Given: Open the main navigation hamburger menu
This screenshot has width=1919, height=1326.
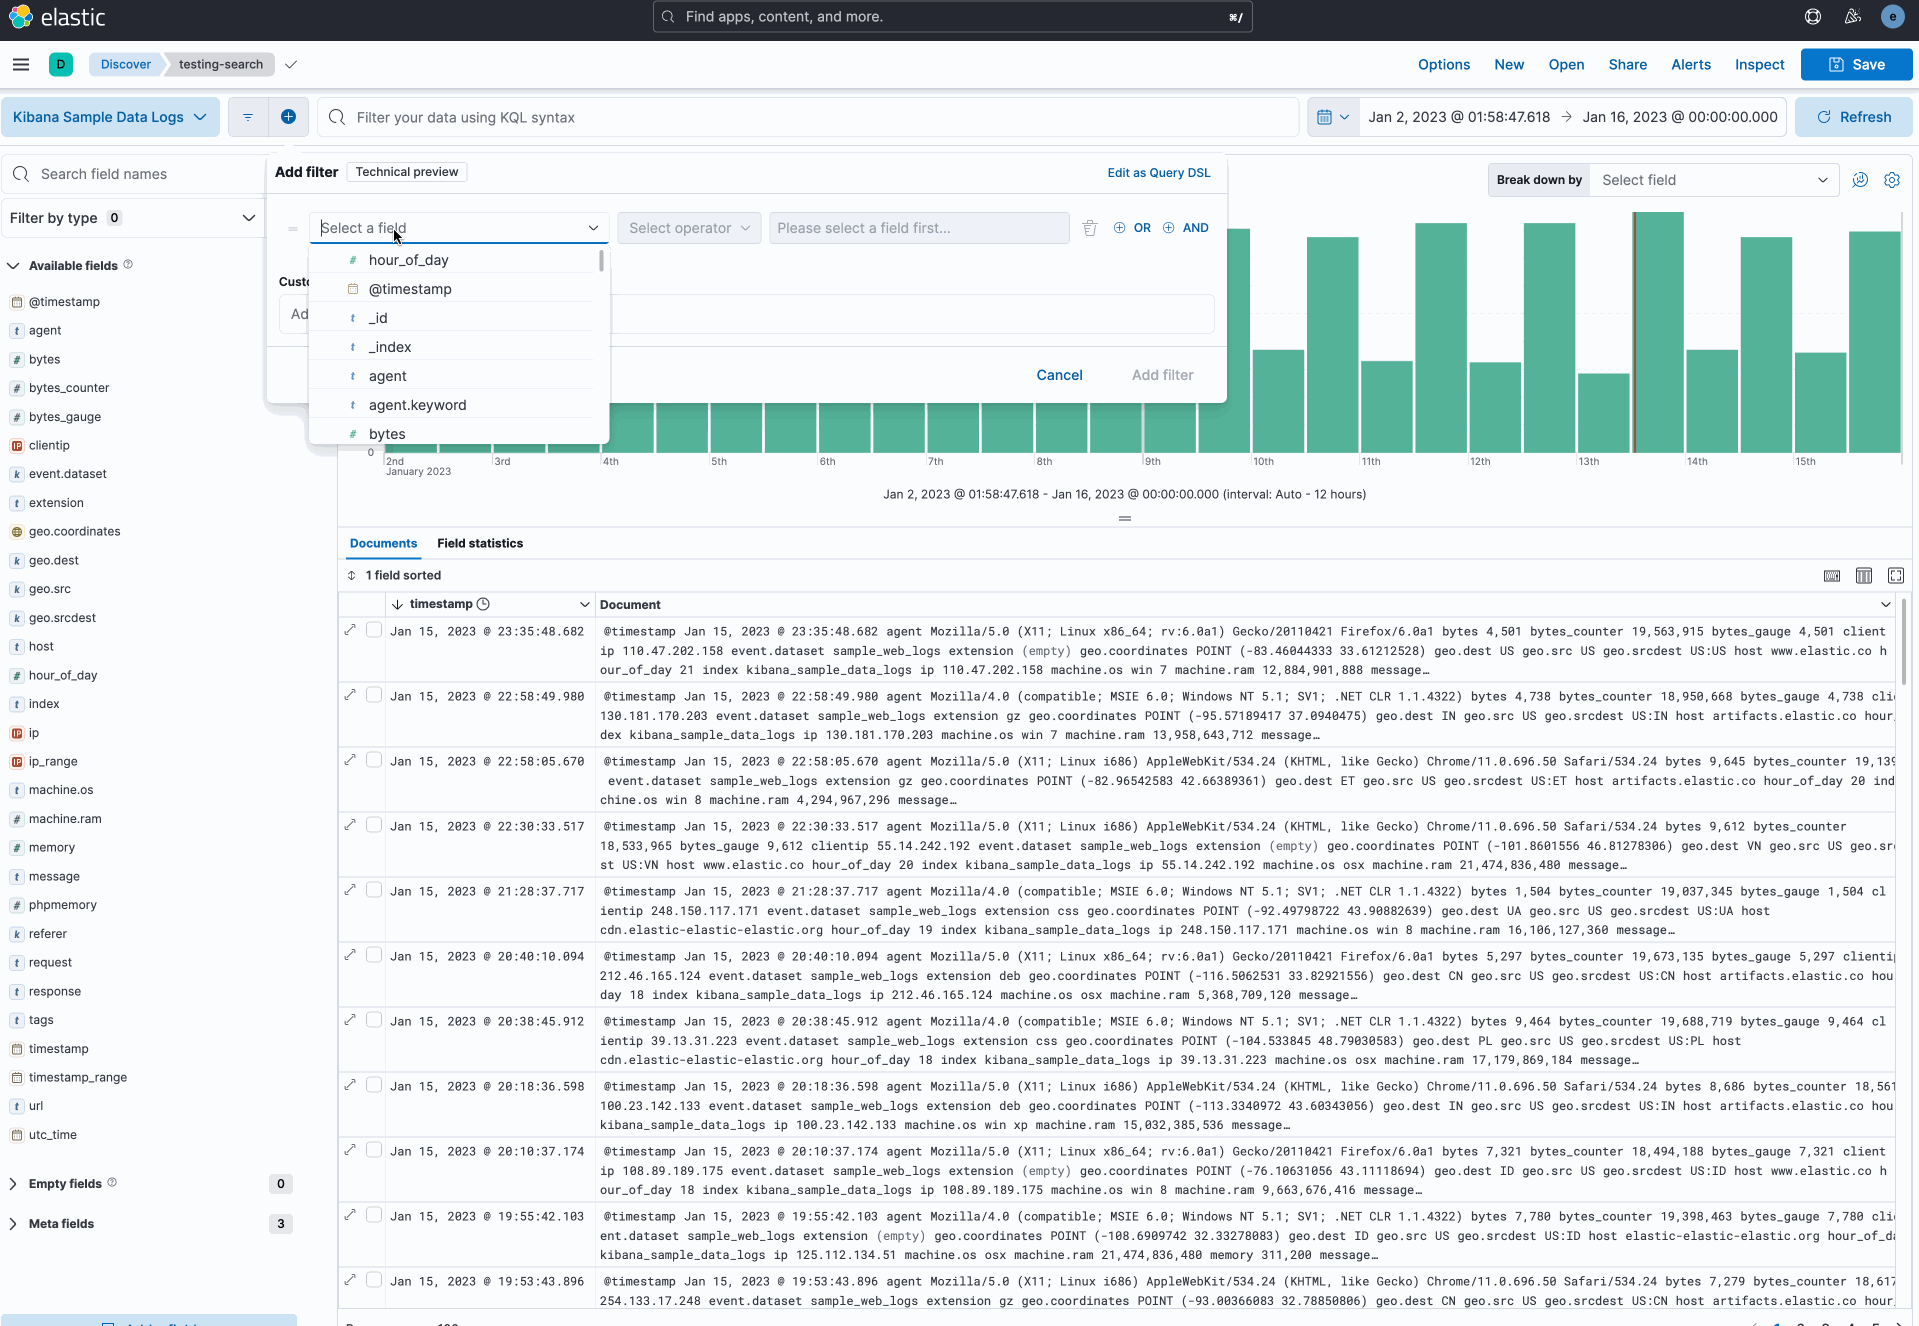Looking at the screenshot, I should click(20, 64).
